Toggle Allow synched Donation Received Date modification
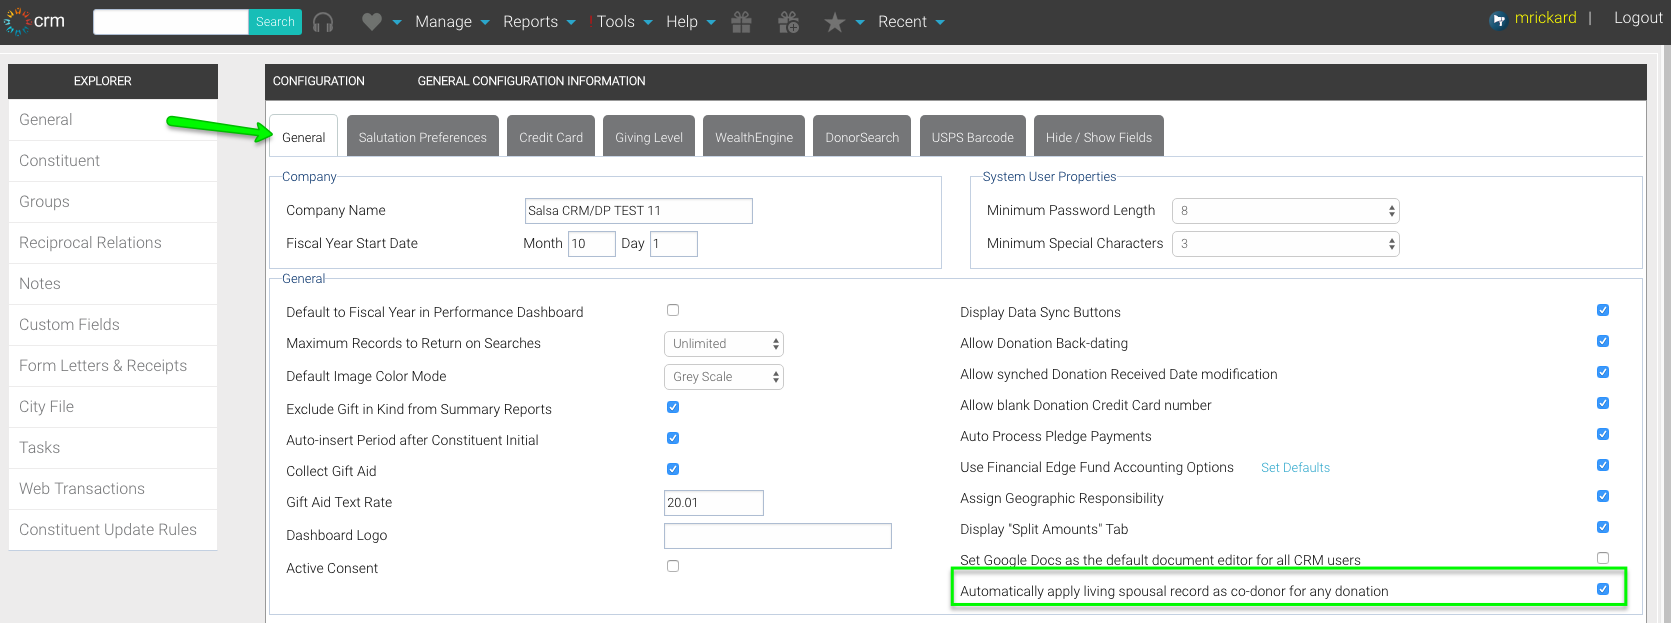 tap(1603, 372)
